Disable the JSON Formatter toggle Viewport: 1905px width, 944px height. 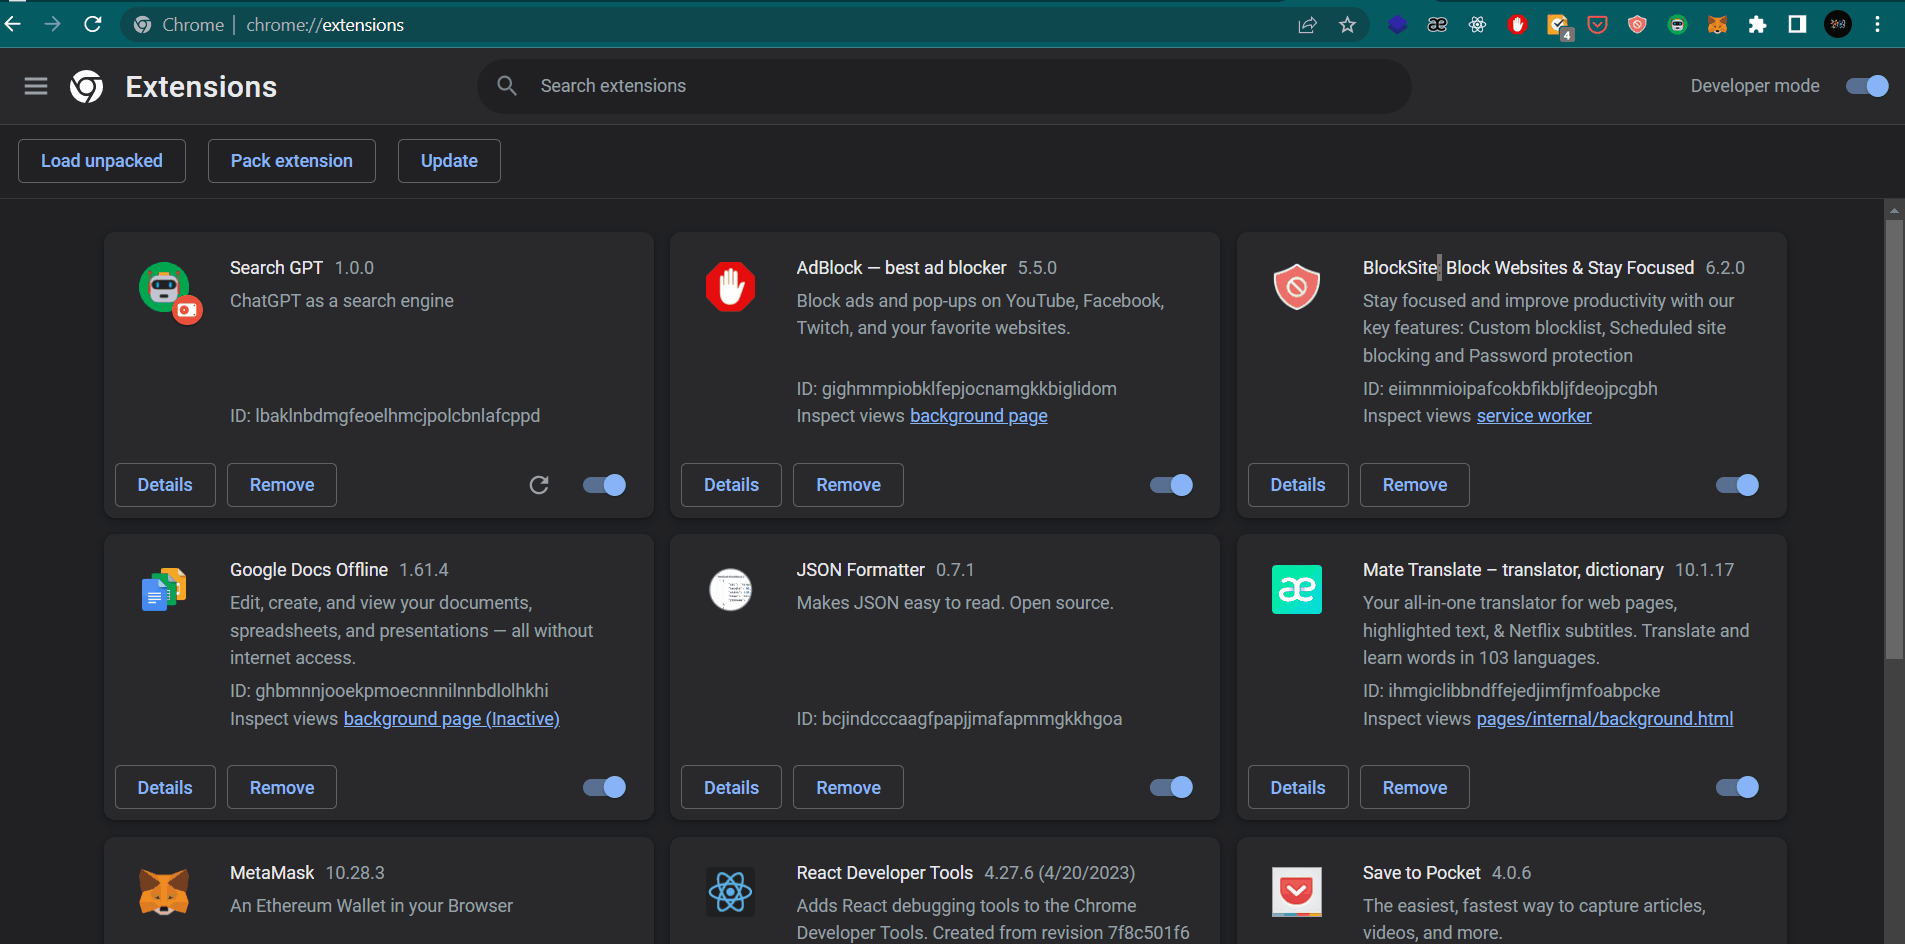tap(1171, 787)
